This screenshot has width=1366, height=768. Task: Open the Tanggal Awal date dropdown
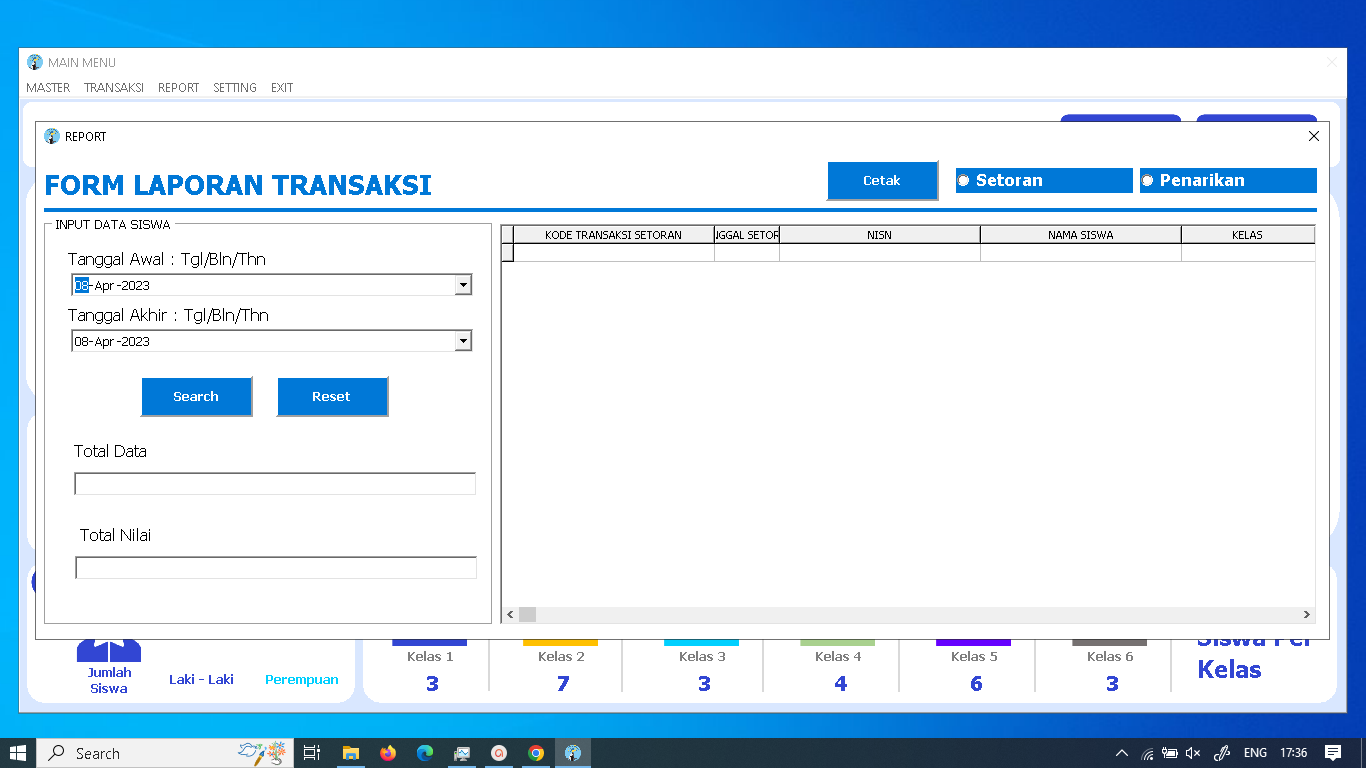click(462, 284)
